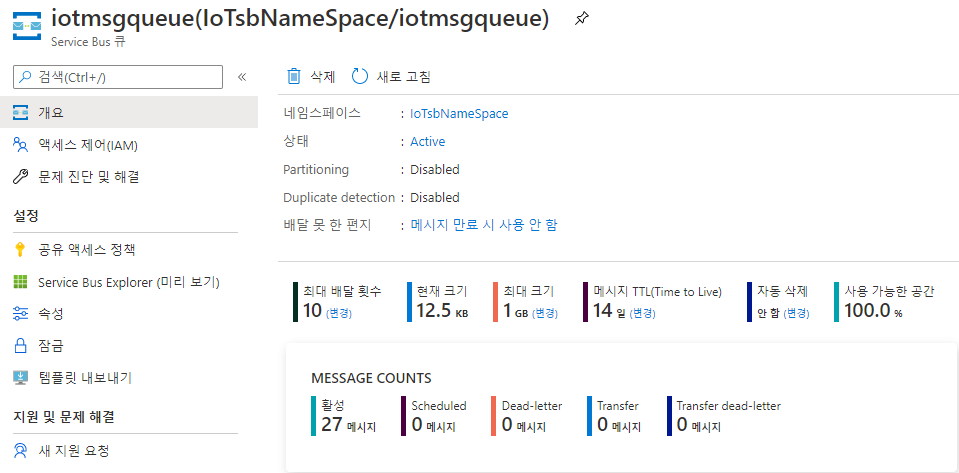Image resolution: width=959 pixels, height=473 pixels.
Task: Click the Service Bus queue icon beside title
Action: pos(28,26)
